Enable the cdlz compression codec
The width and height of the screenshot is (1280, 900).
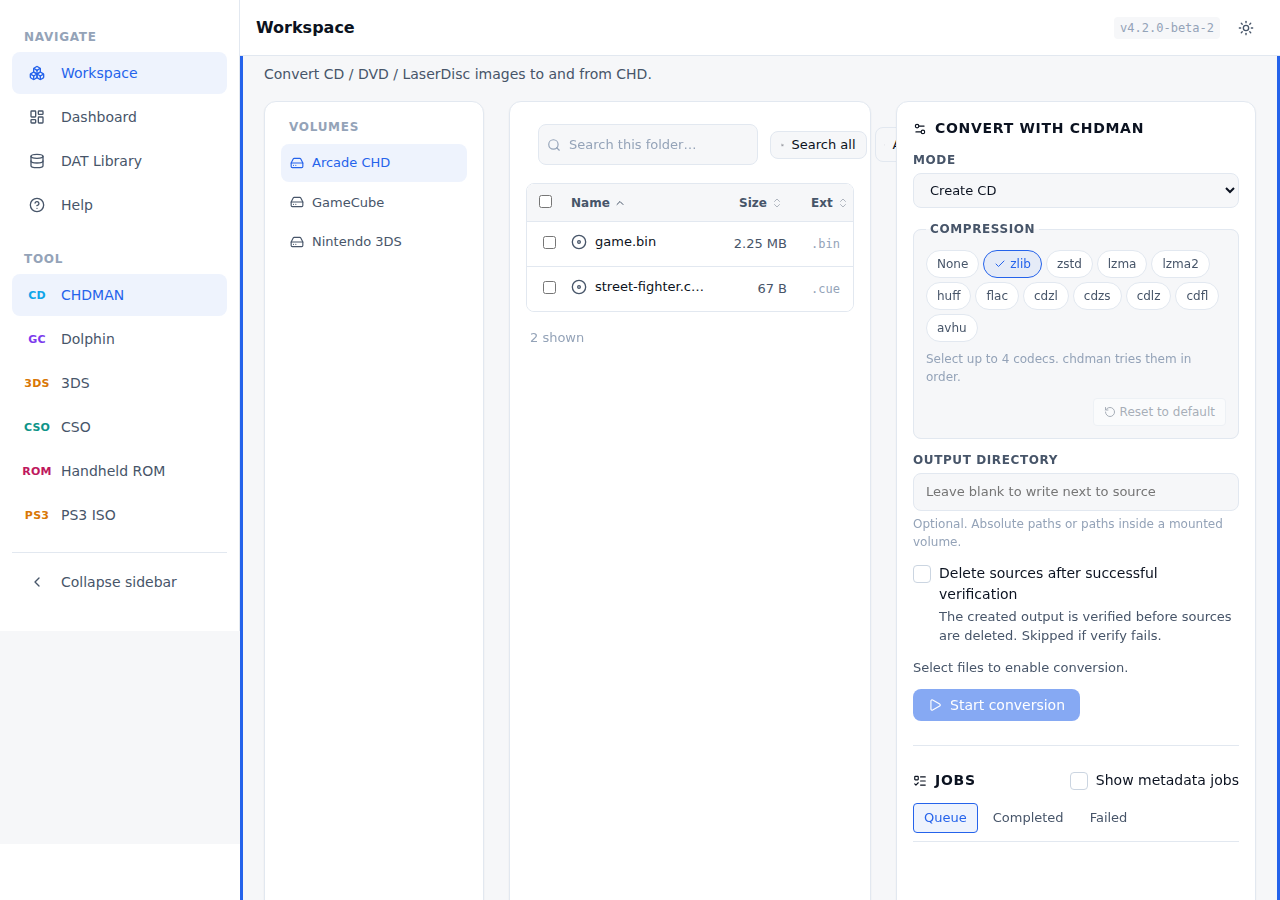click(x=1149, y=296)
